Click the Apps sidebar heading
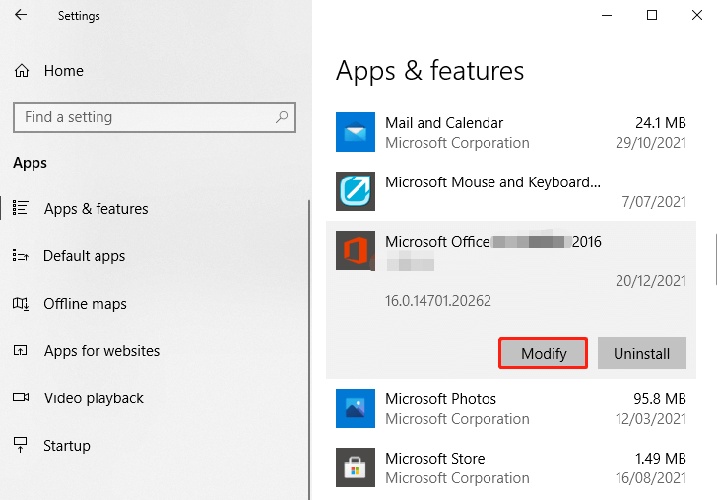The image size is (717, 500). [x=30, y=163]
